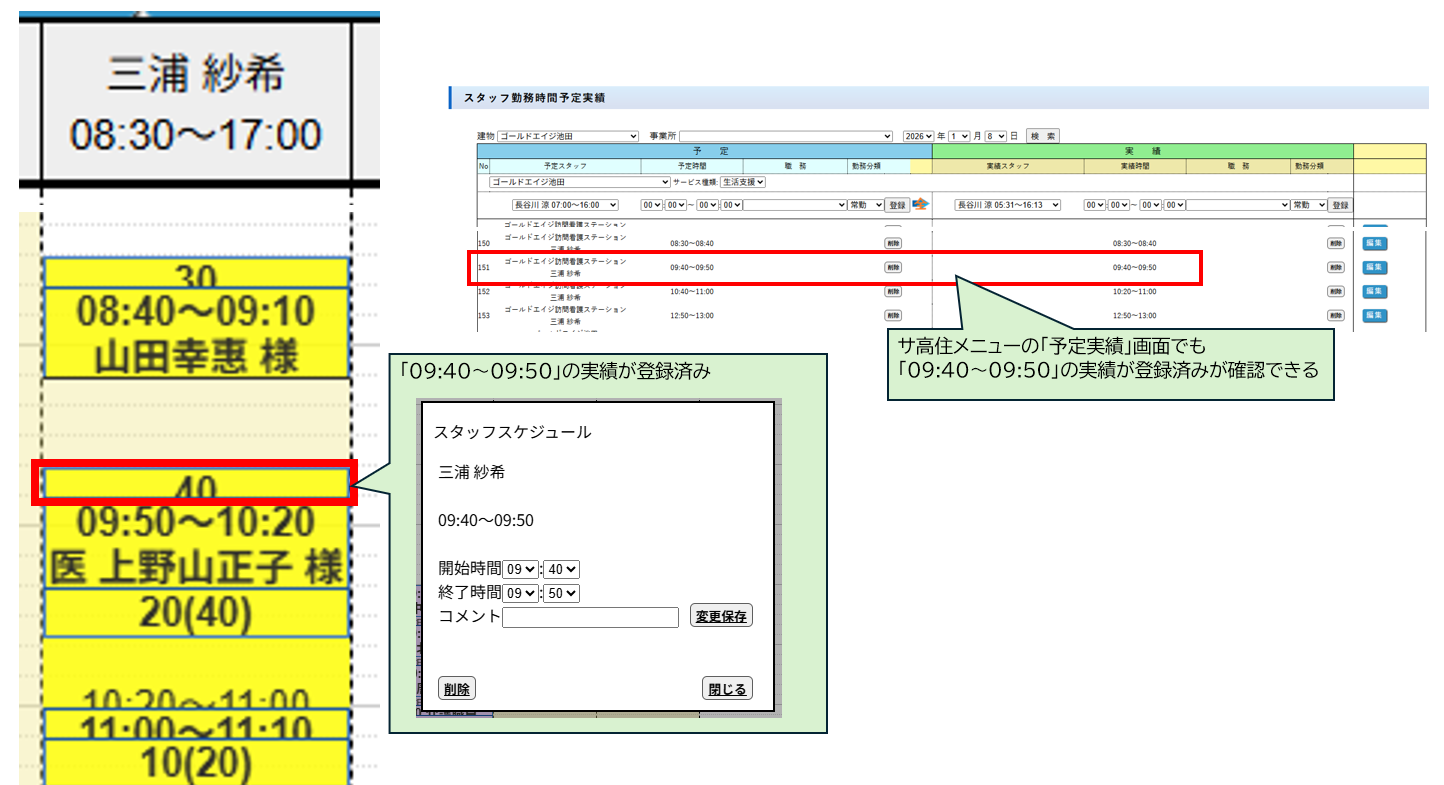
Task: Select the 09:50～10:20 上野山正子 schedule block
Action: [196, 545]
